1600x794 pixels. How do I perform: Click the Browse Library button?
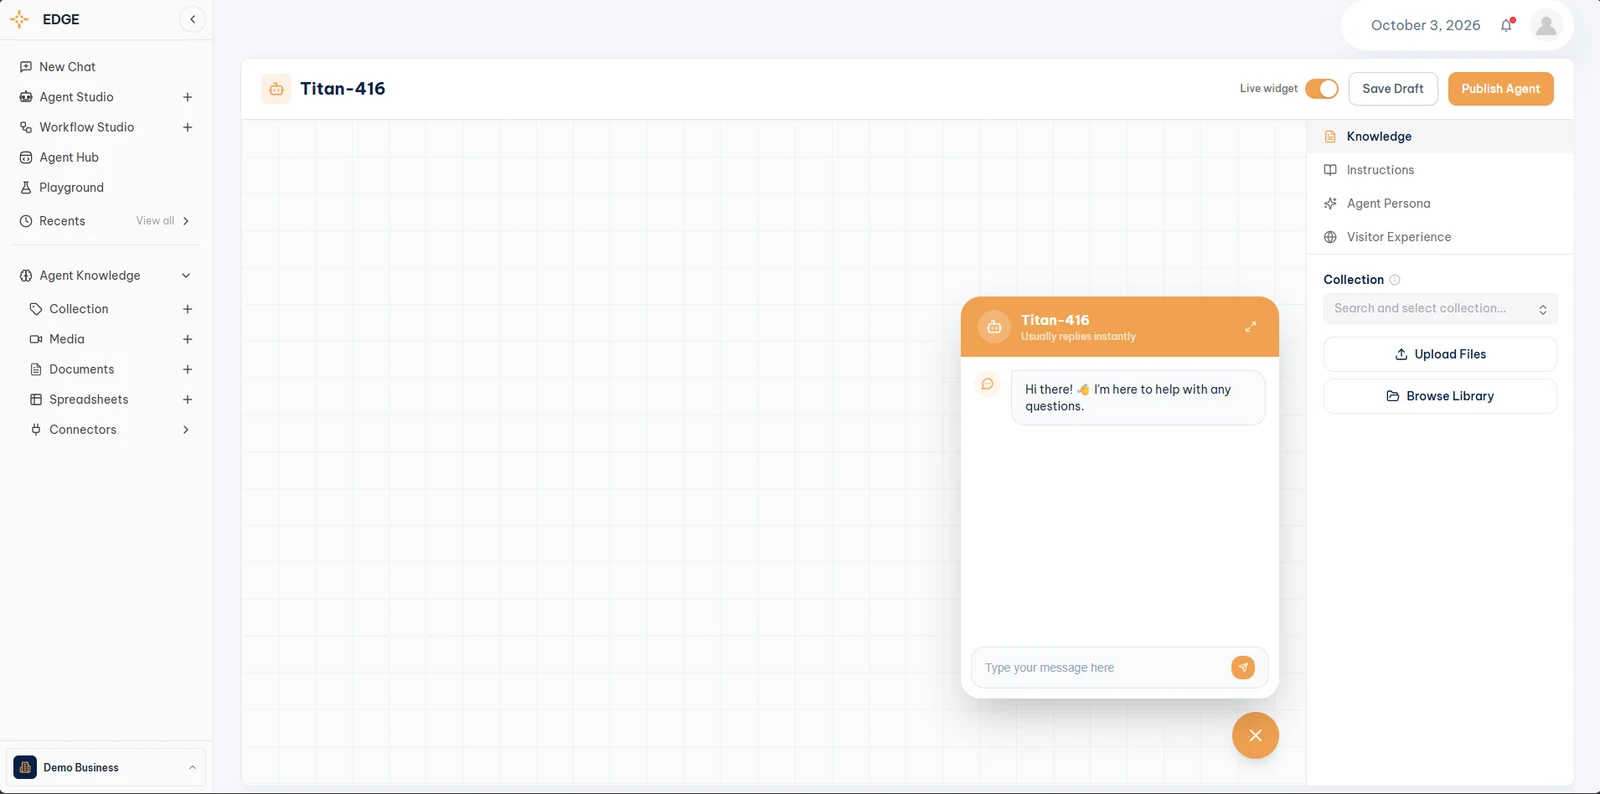pos(1440,396)
